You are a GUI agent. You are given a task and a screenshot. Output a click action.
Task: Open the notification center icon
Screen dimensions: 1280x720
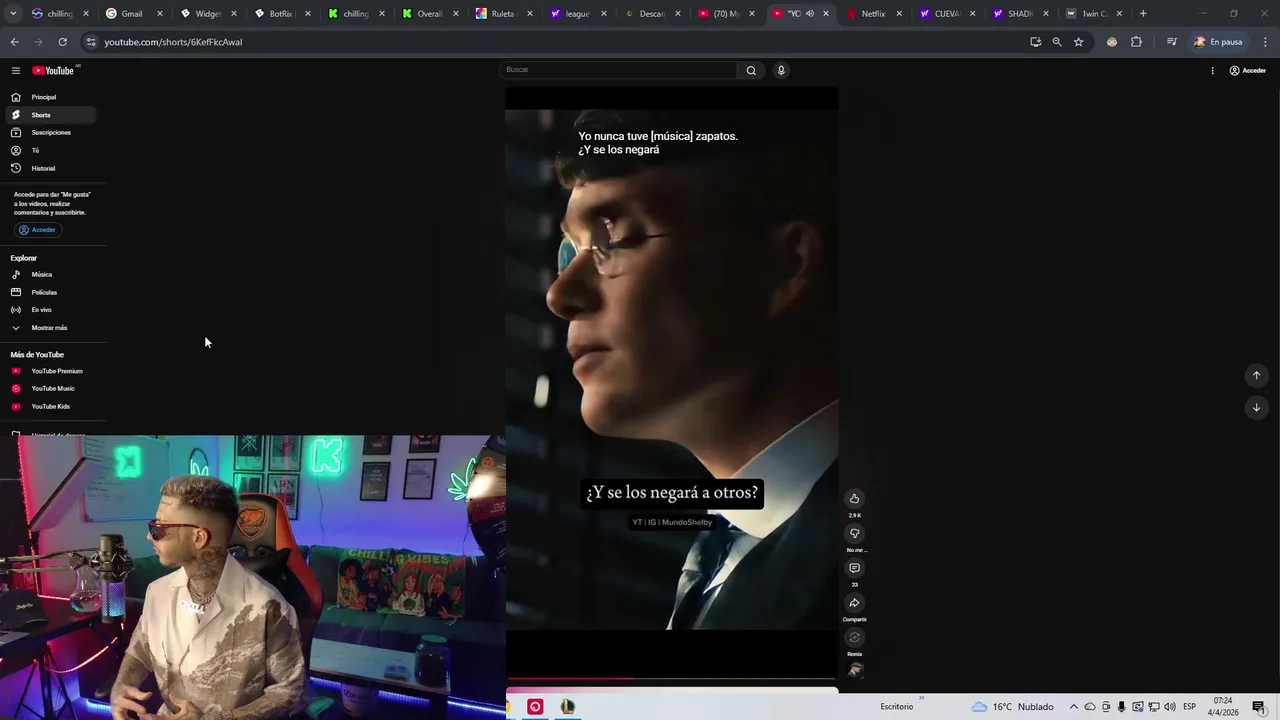coord(1259,707)
